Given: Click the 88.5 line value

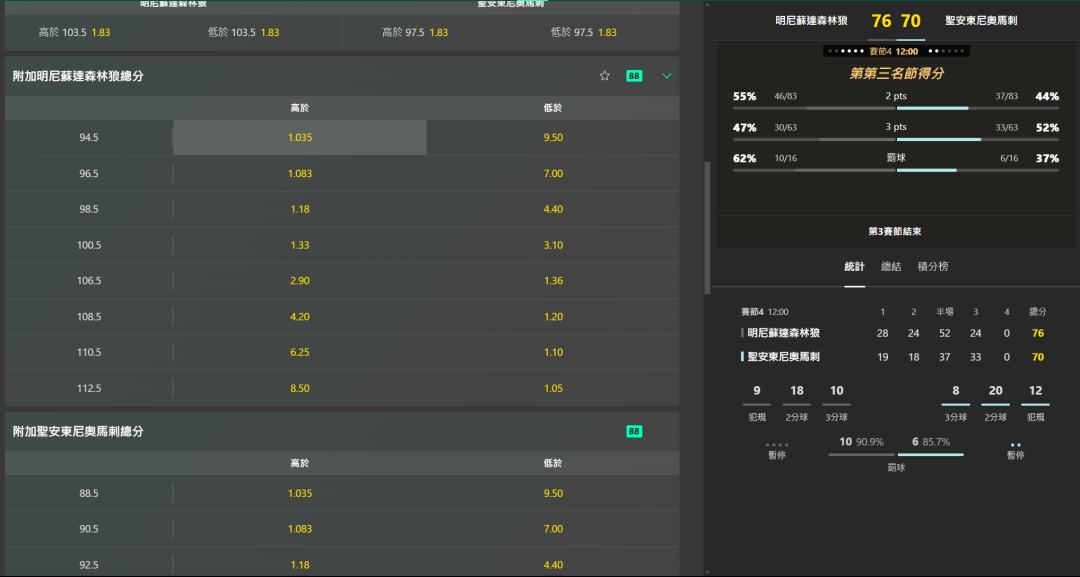Looking at the screenshot, I should [89, 494].
